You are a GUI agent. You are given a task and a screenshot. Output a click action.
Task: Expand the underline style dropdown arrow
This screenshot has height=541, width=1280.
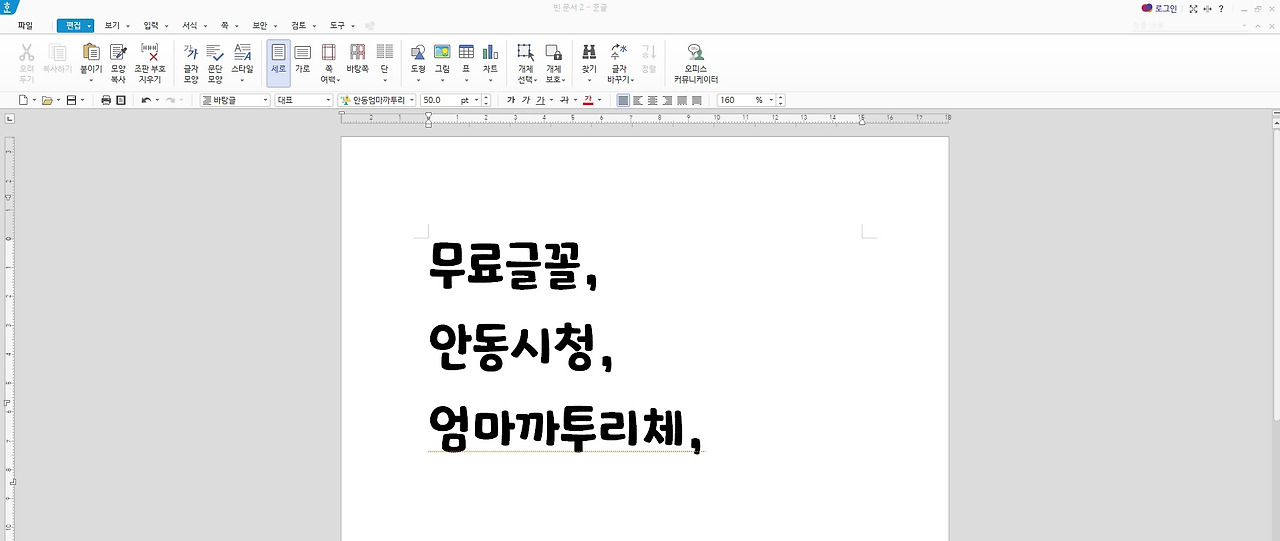(x=551, y=100)
